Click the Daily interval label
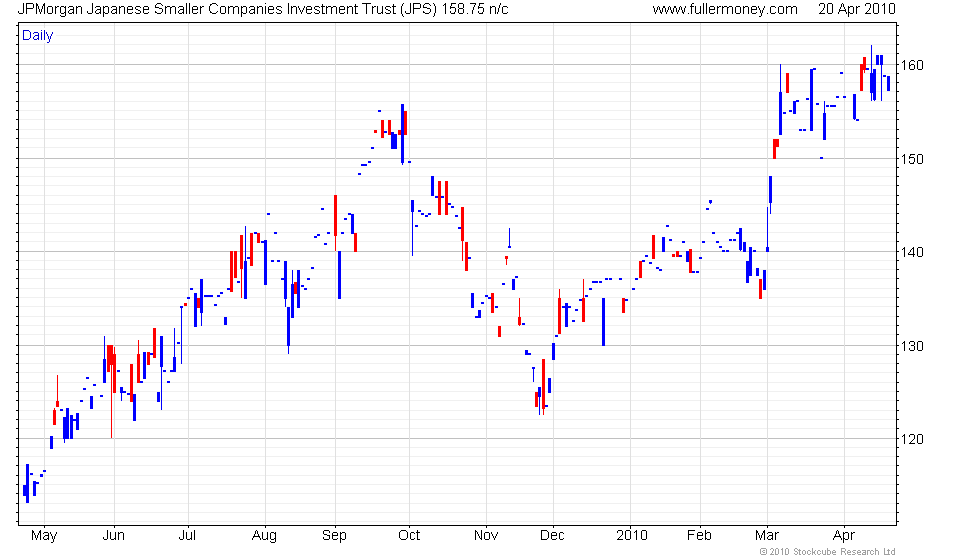This screenshot has height=560, width=980. point(38,36)
